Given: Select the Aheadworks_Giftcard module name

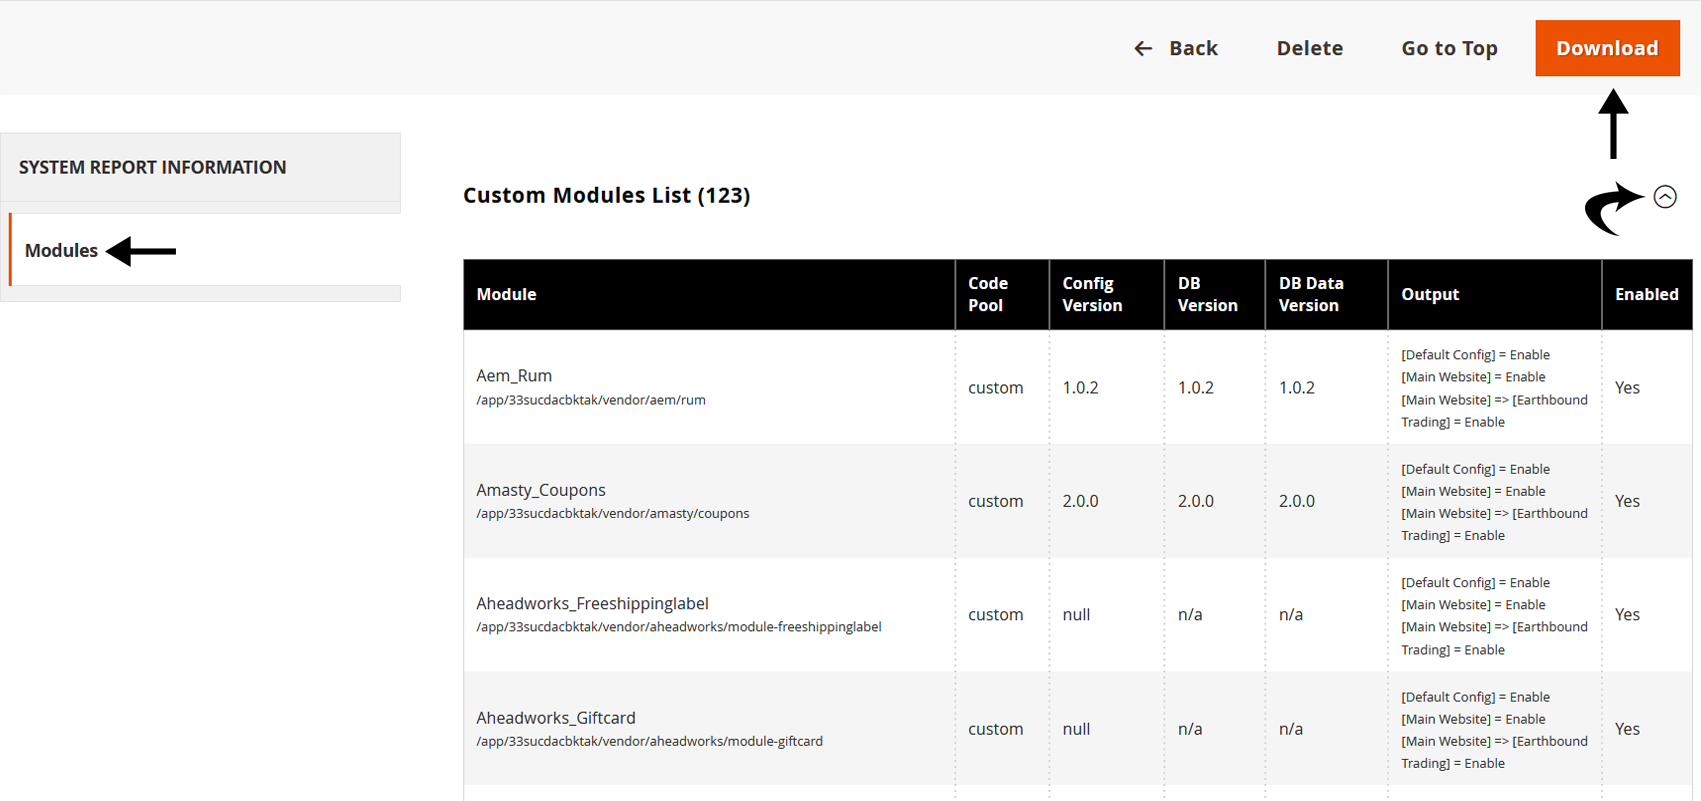Looking at the screenshot, I should [x=556, y=718].
